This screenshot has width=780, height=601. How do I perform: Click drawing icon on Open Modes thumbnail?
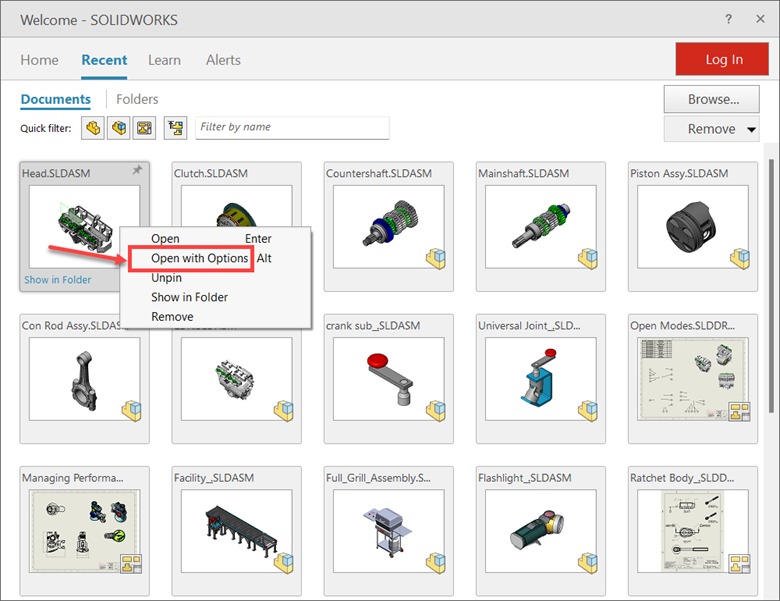(x=740, y=412)
